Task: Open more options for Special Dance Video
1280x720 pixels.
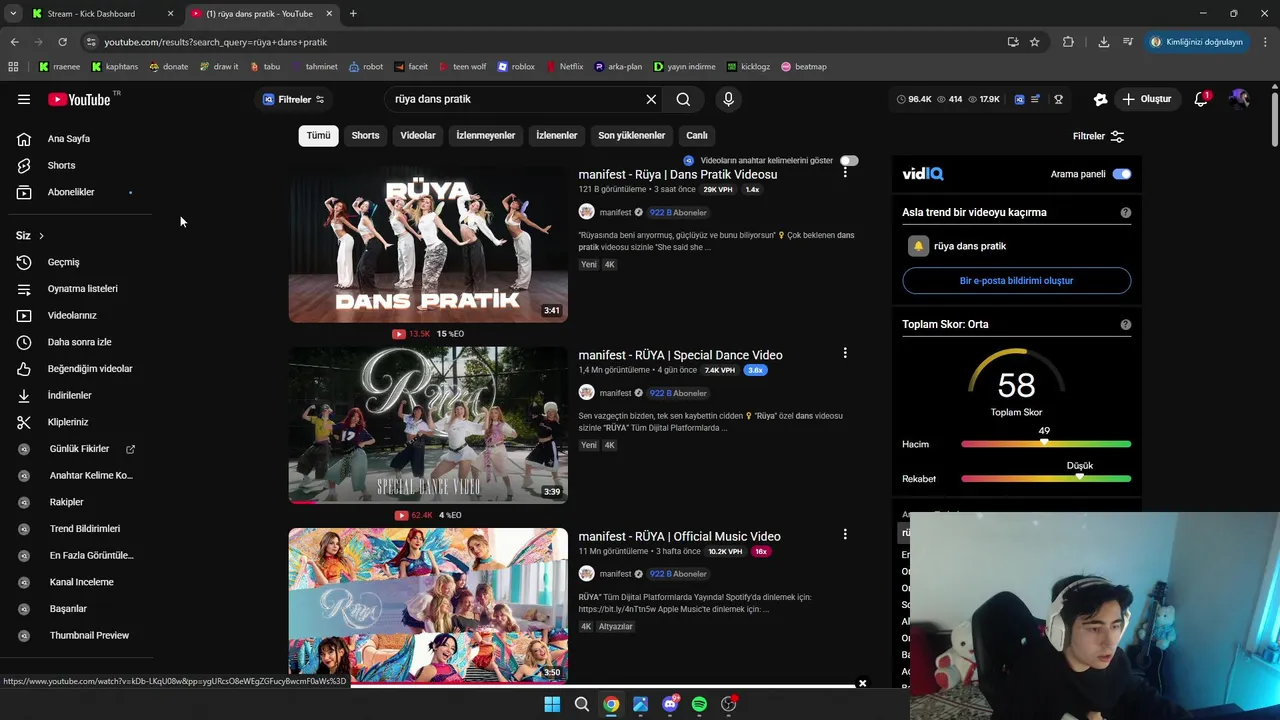Action: point(845,353)
